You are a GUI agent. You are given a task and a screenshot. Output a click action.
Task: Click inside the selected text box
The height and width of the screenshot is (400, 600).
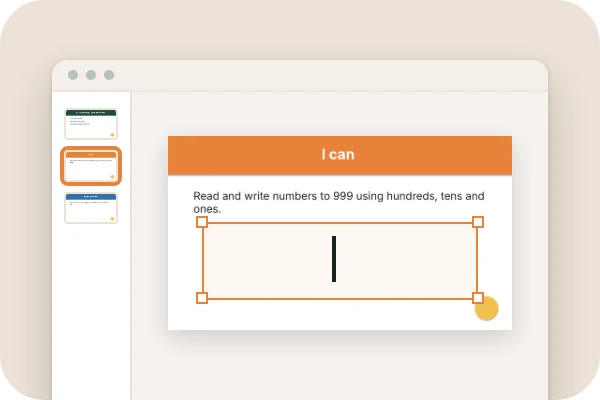coord(340,260)
